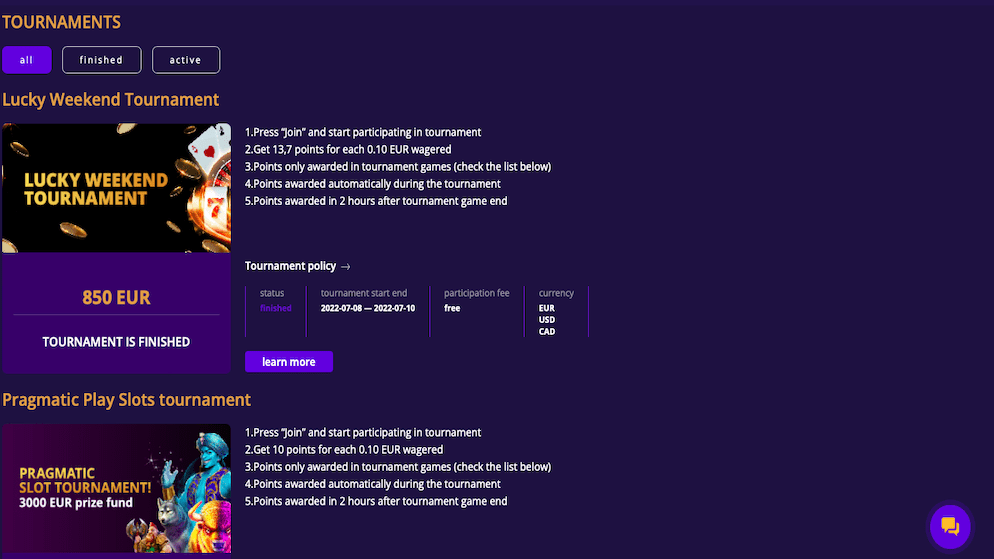Click the TOURNAMENTS page heading
994x559 pixels.
click(x=61, y=22)
